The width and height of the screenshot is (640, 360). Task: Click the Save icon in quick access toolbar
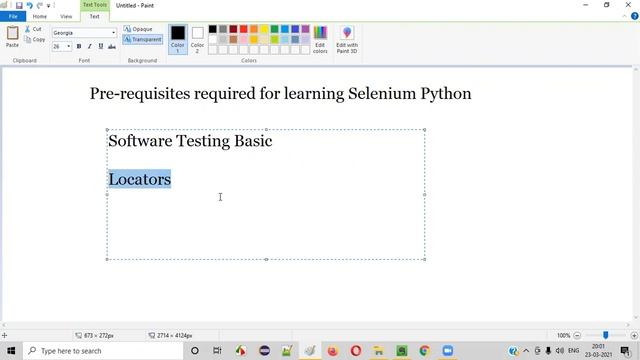[x=19, y=5]
